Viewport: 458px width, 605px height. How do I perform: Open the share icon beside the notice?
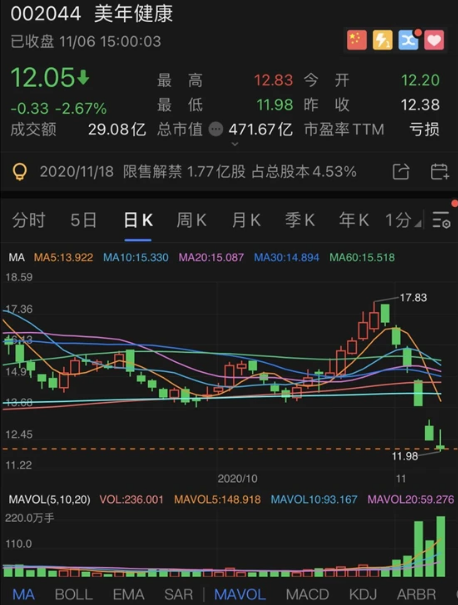[x=401, y=171]
